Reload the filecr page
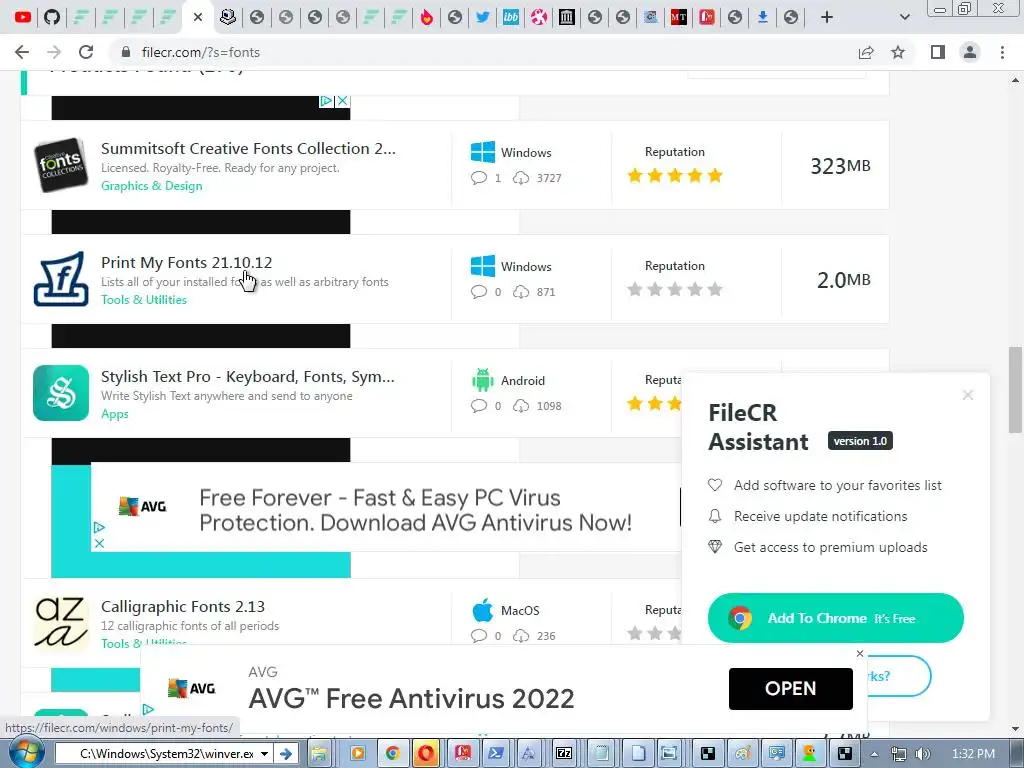The image size is (1024, 768). click(x=86, y=52)
